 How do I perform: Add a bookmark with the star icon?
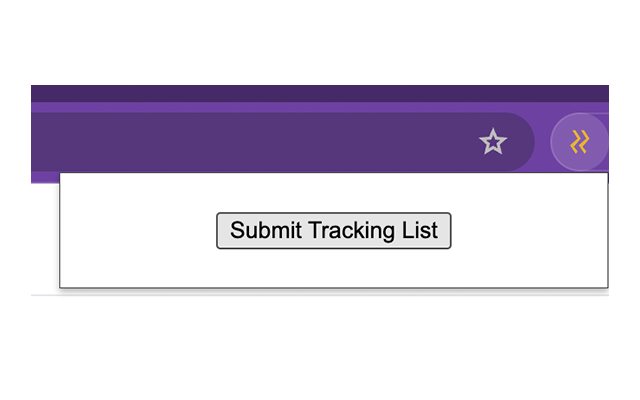click(493, 142)
